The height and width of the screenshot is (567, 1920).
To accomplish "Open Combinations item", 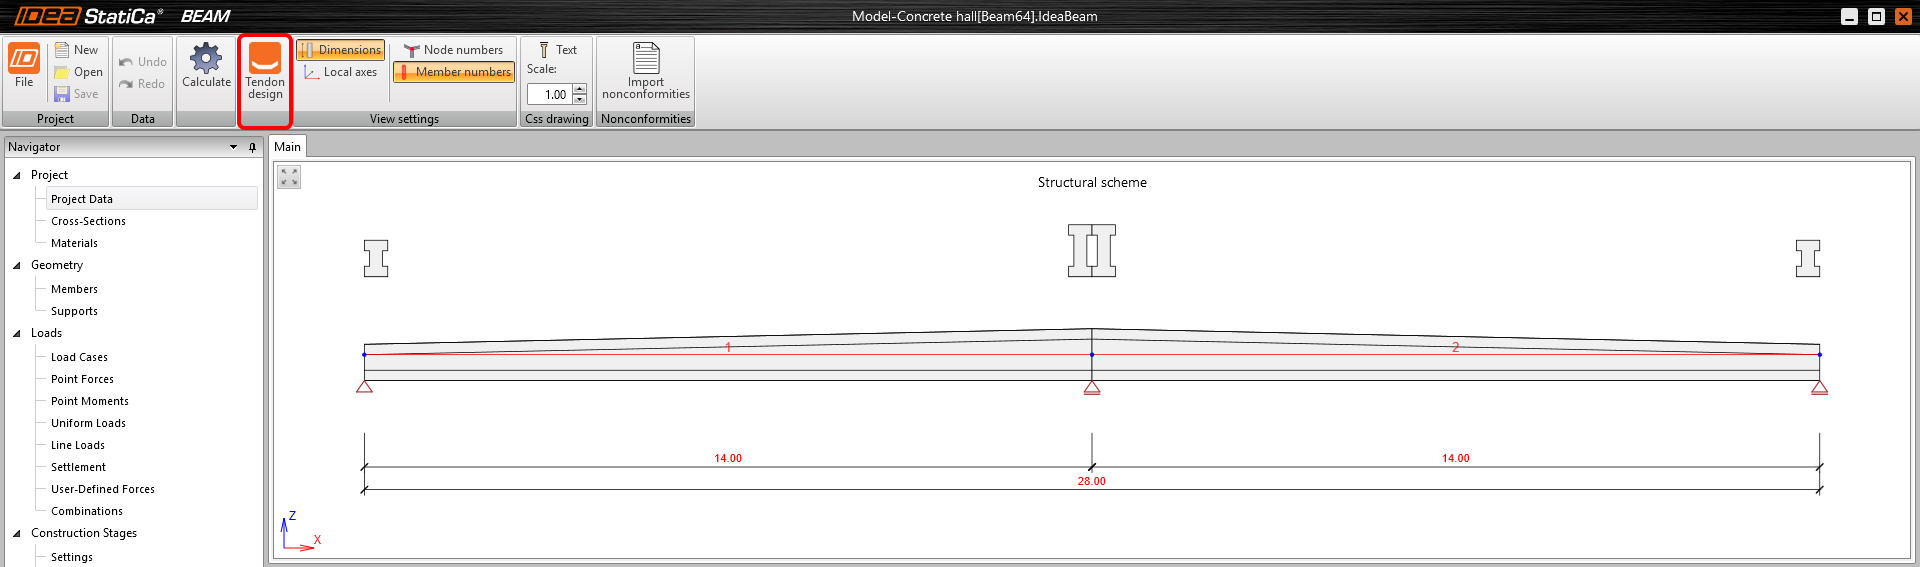I will click(x=87, y=511).
